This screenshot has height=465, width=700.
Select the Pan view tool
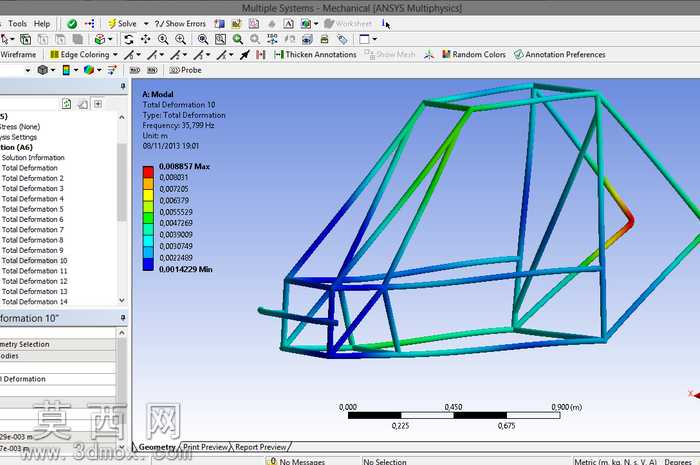[146, 40]
